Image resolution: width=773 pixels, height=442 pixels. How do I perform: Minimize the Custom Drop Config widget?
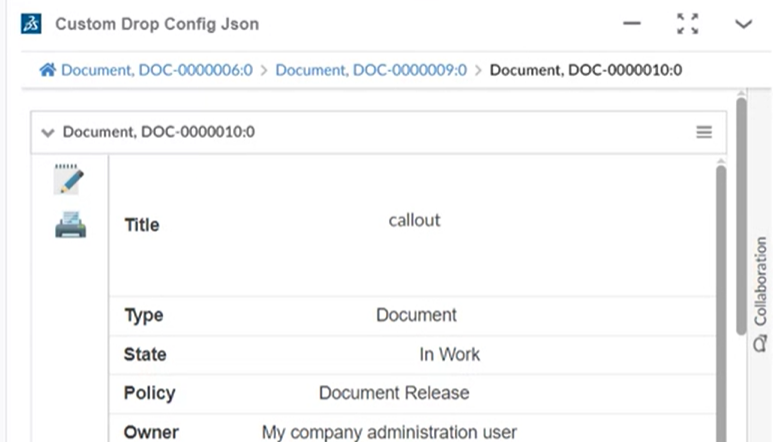click(x=632, y=24)
